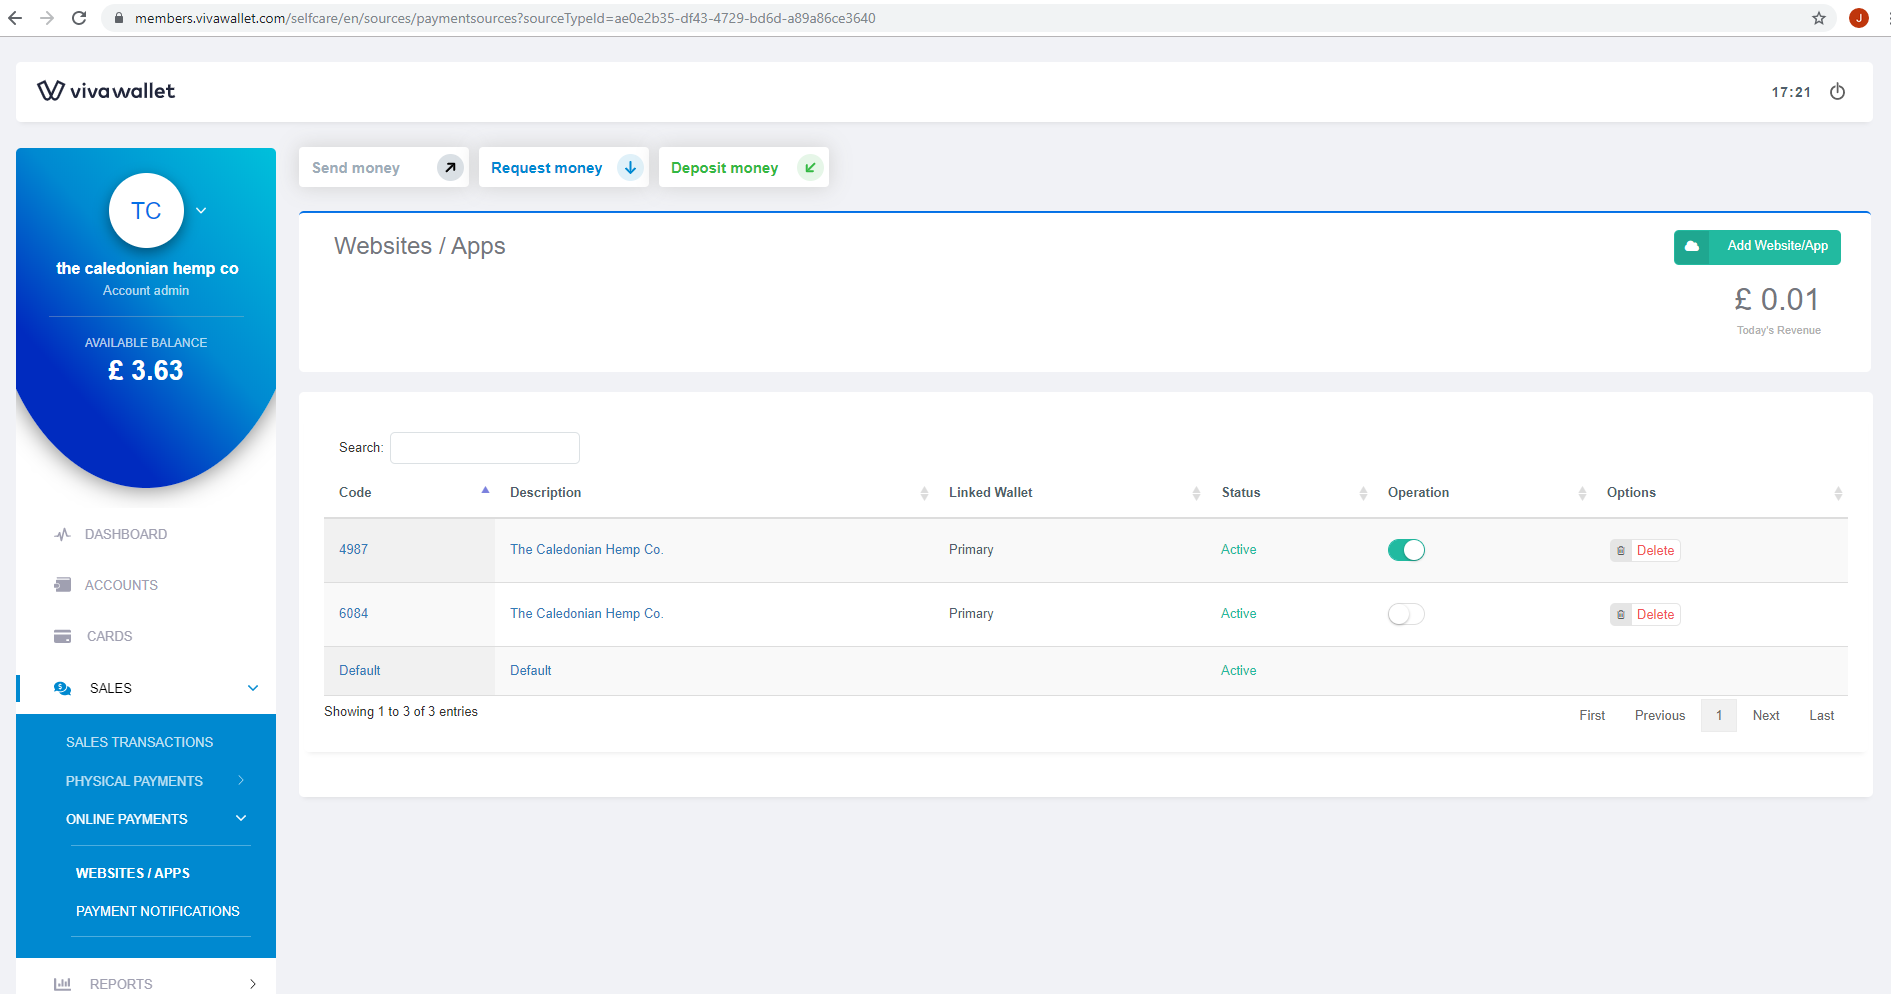Image resolution: width=1891 pixels, height=994 pixels.
Task: Enable the Operation toggle for code 6084
Action: pos(1406,613)
